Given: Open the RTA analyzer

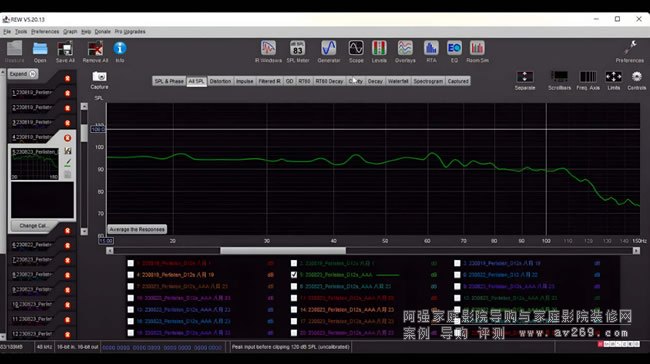Looking at the screenshot, I should [x=431, y=52].
